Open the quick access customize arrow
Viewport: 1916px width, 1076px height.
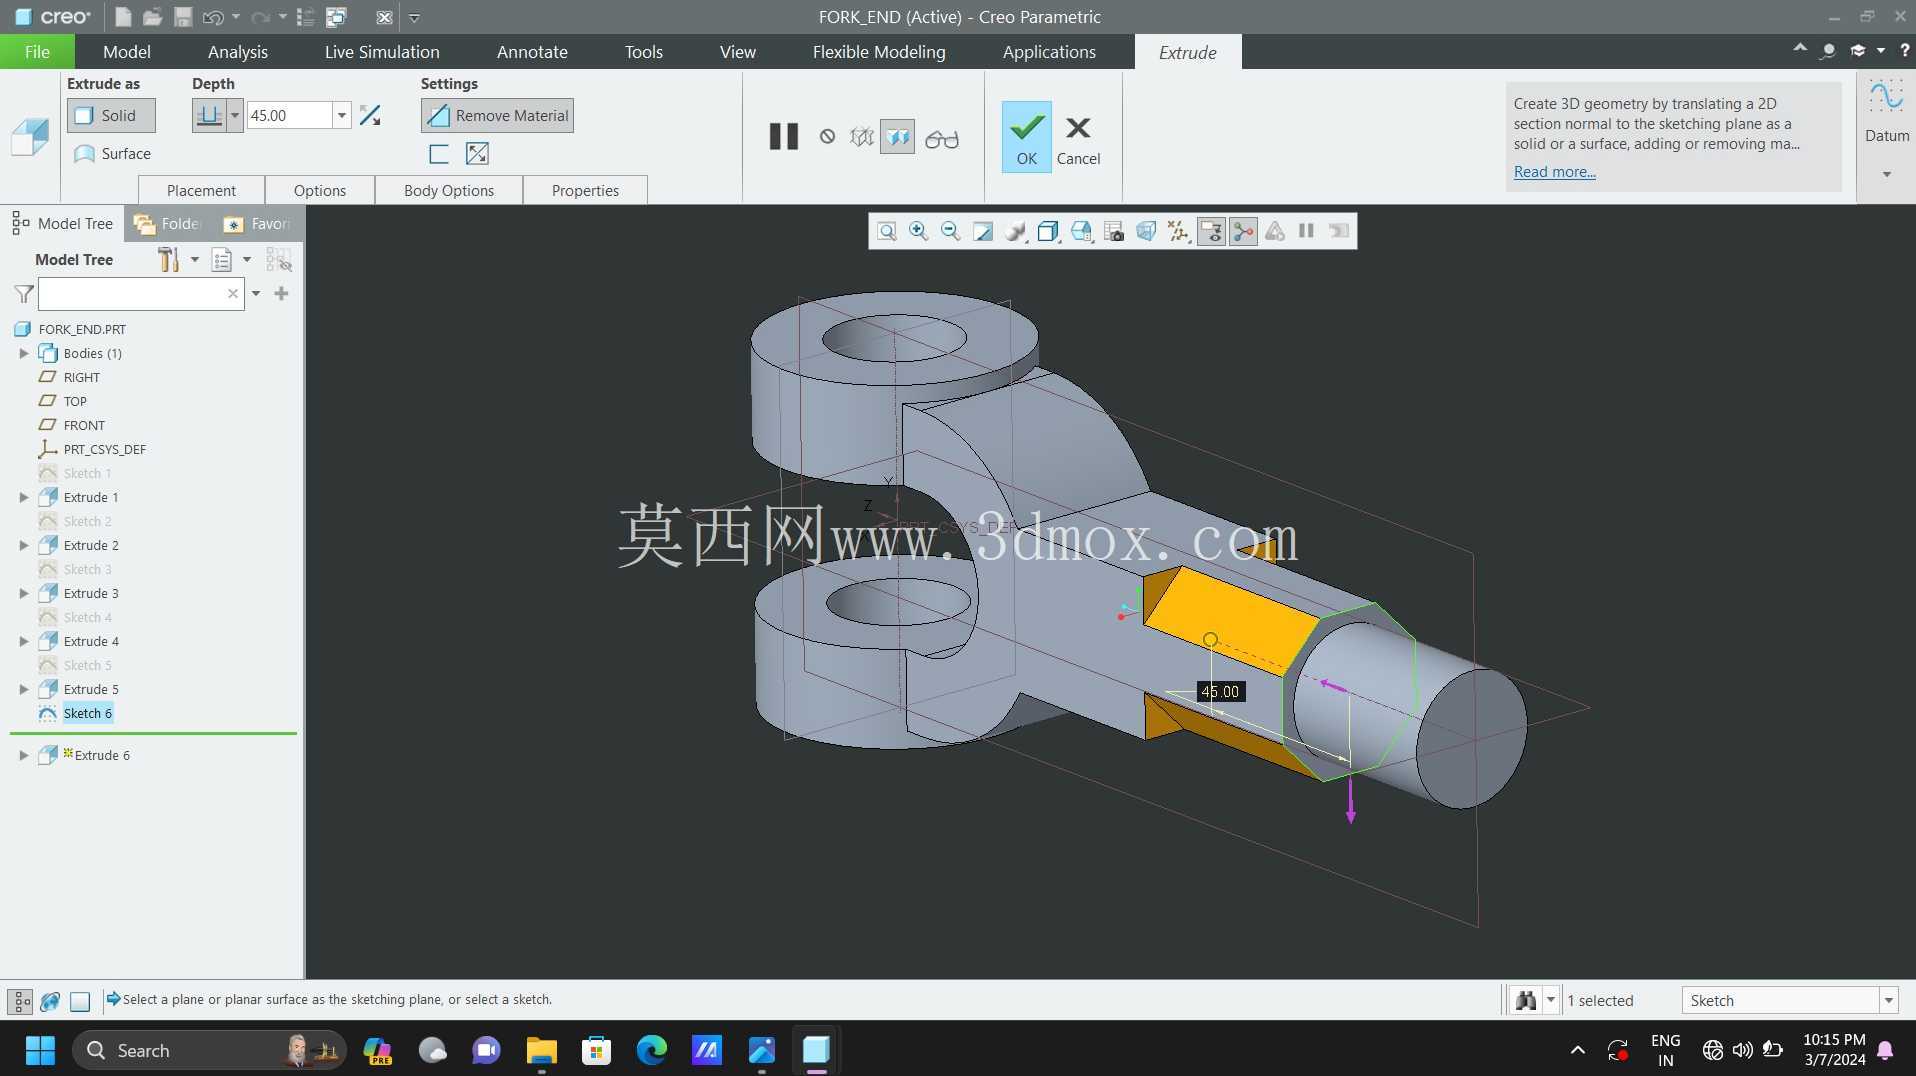[414, 17]
